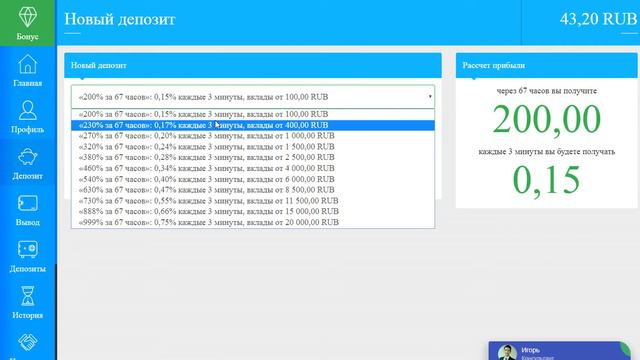Click the 200,00 profit value

[547, 119]
